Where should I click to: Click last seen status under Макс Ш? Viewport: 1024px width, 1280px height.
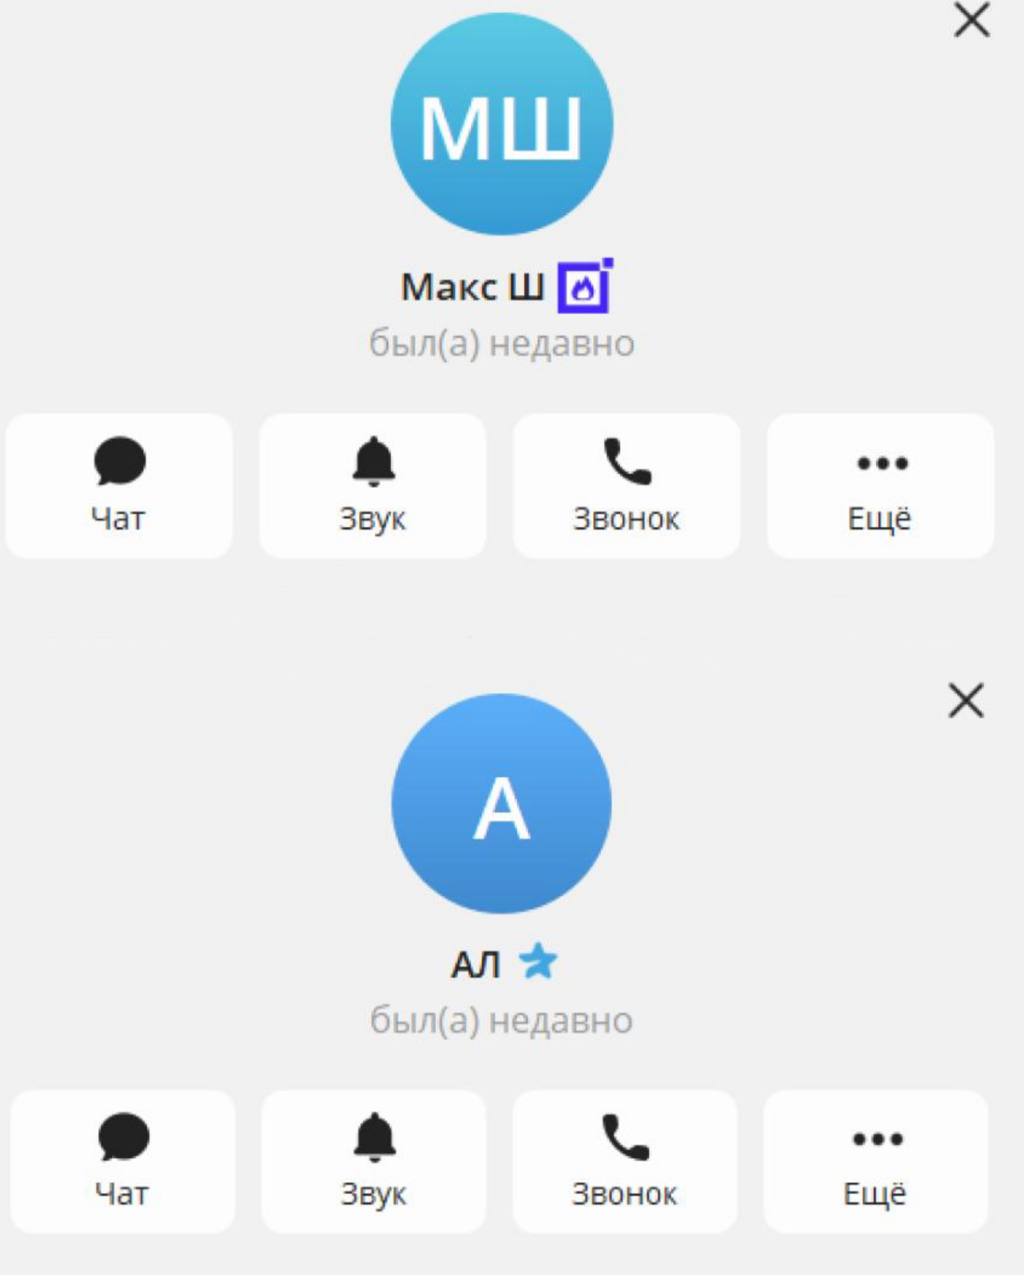pos(502,344)
